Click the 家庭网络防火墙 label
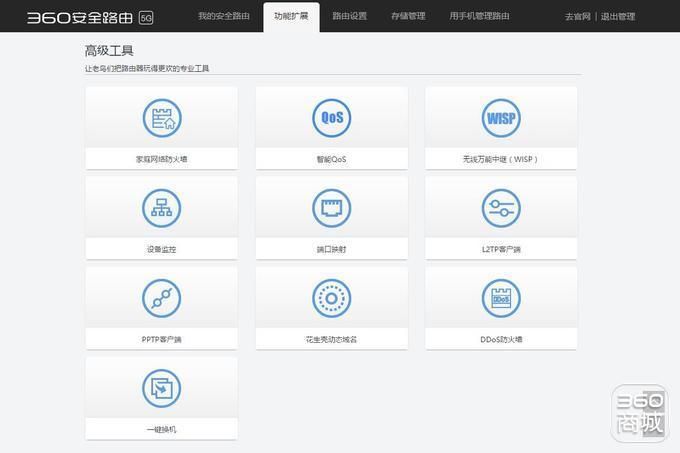The width and height of the screenshot is (680, 453). pyautogui.click(x=162, y=159)
